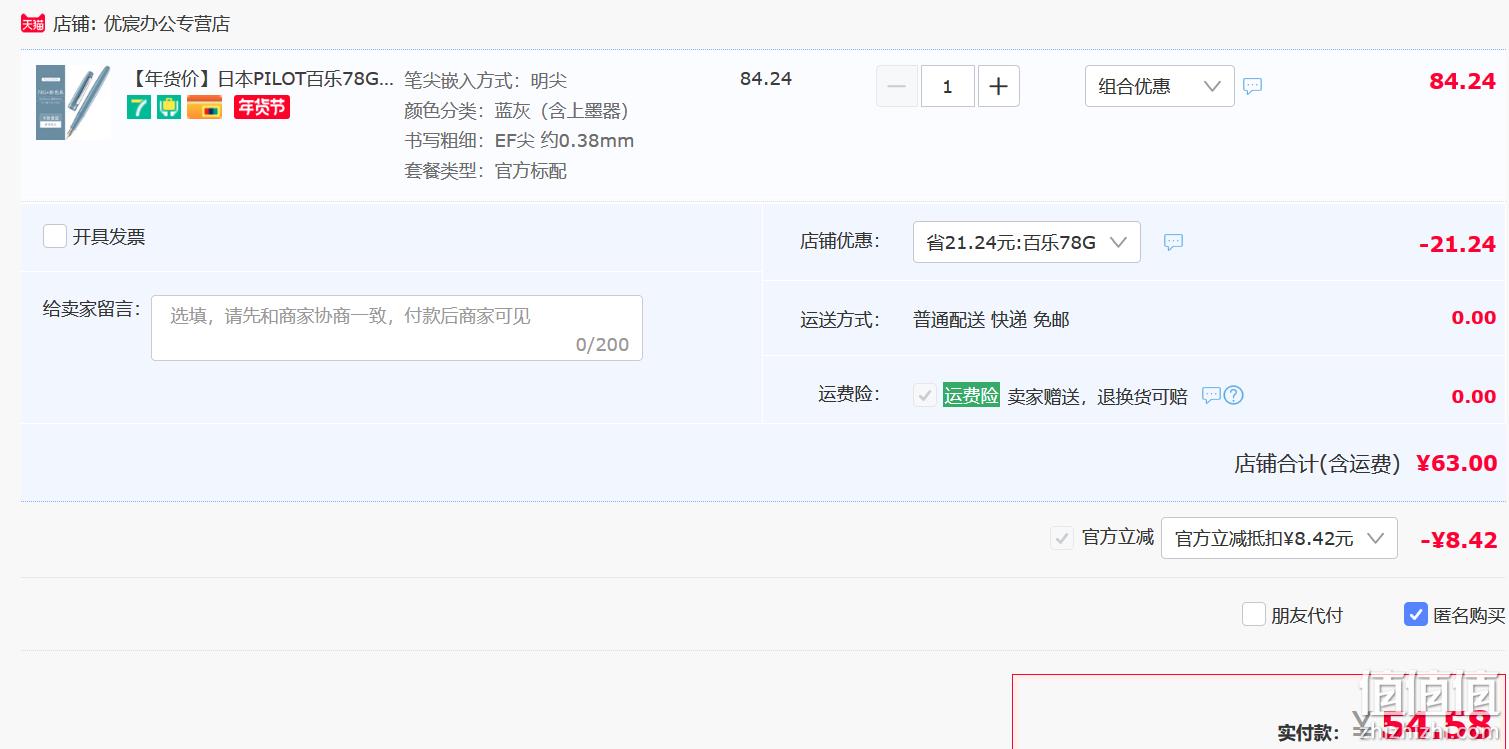Check the 开具发票 checkbox
Image resolution: width=1509 pixels, height=749 pixels.
point(55,236)
